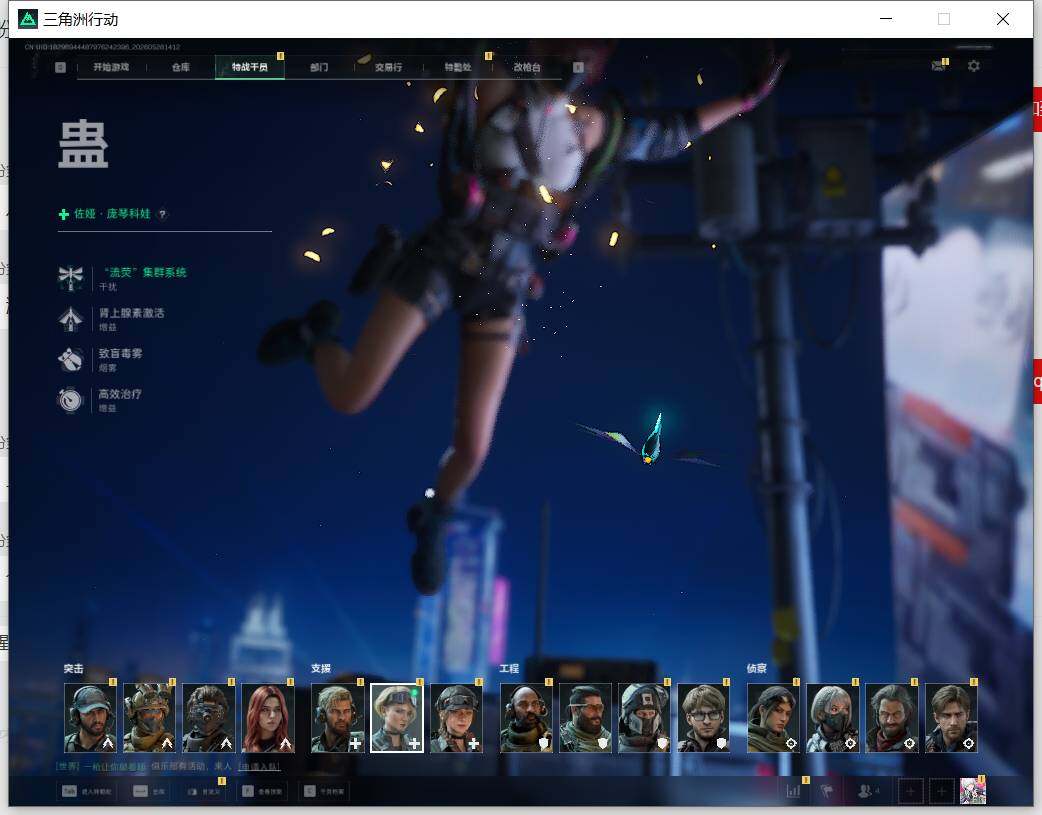1042x815 pixels.
Task: Select fourth 工程 operator wearing glasses
Action: pos(704,718)
